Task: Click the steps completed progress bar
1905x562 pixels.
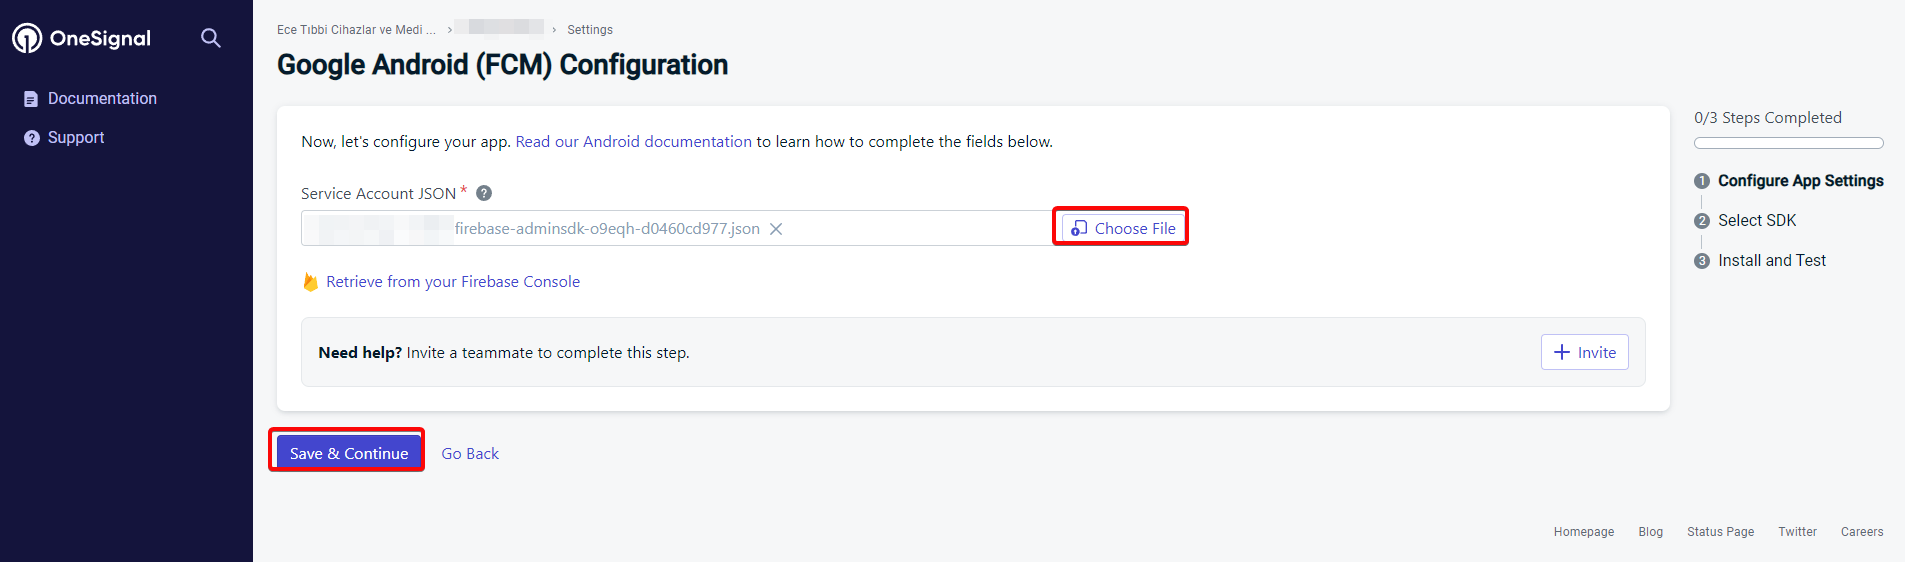Action: [1789, 143]
